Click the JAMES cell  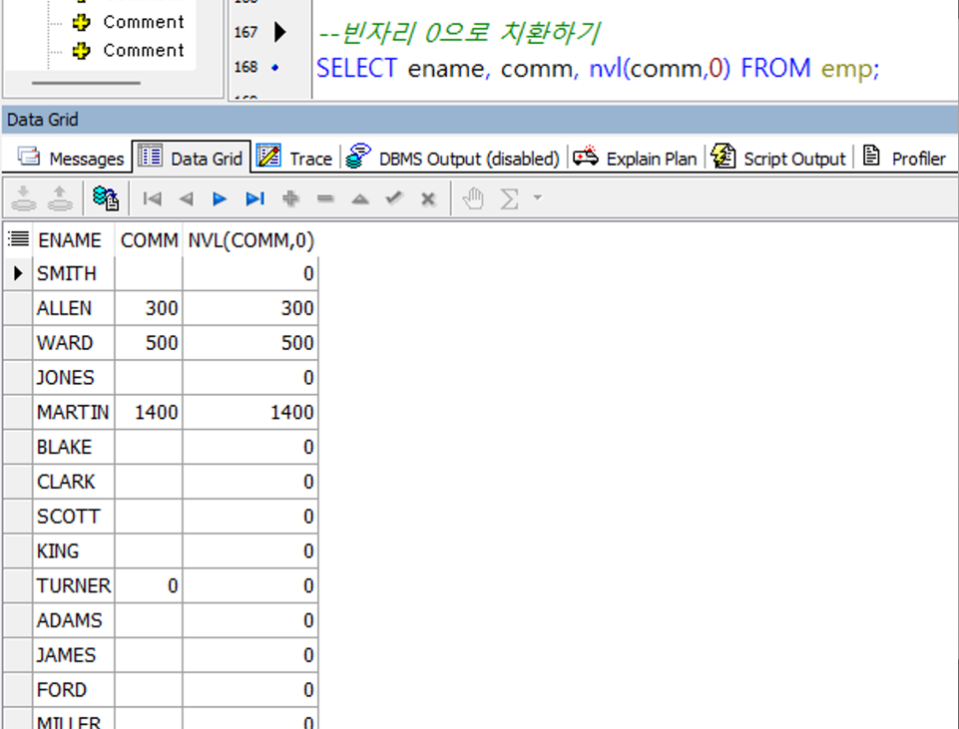[74, 656]
